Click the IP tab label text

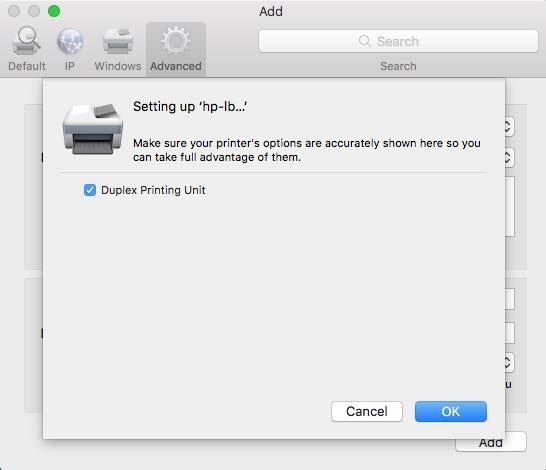(70, 66)
